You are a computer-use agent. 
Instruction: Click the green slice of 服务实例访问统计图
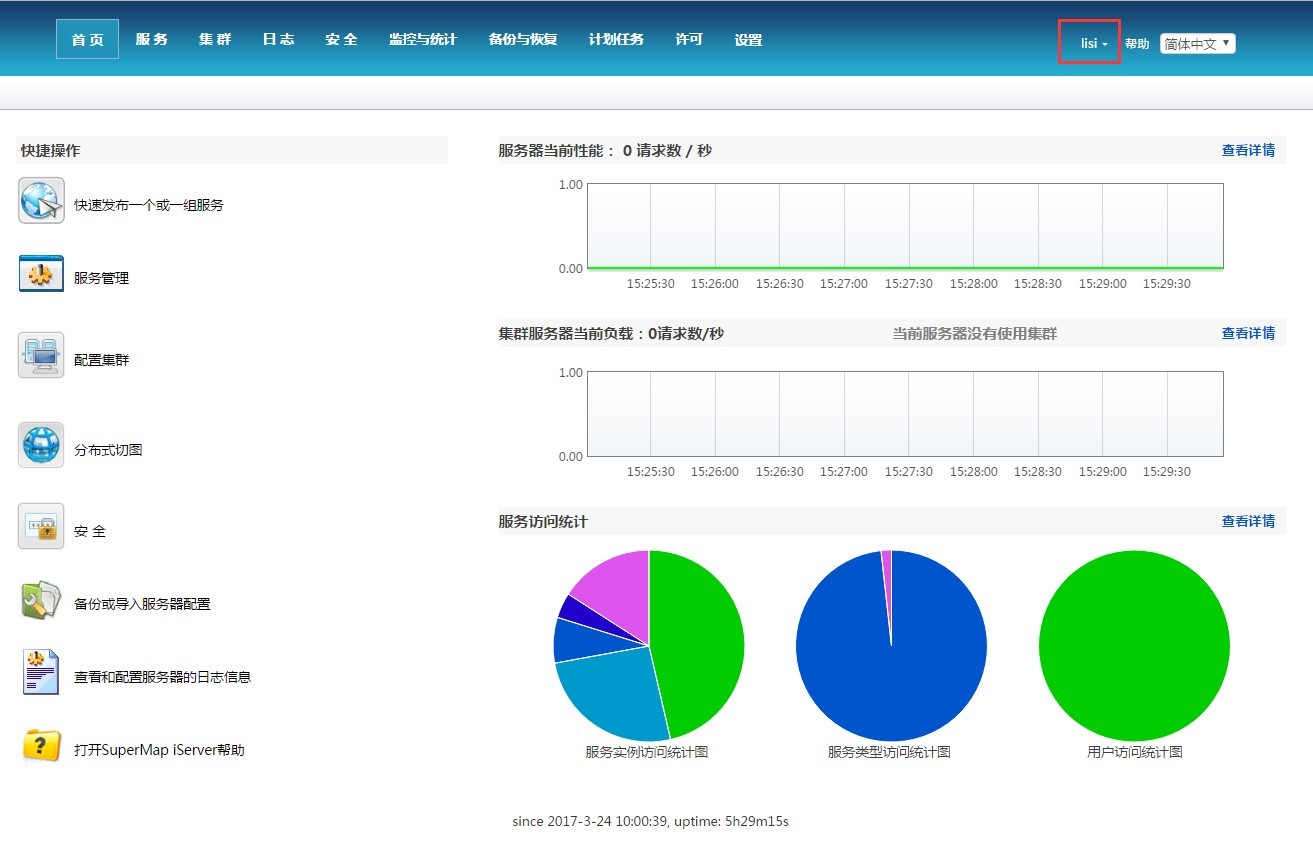[700, 640]
